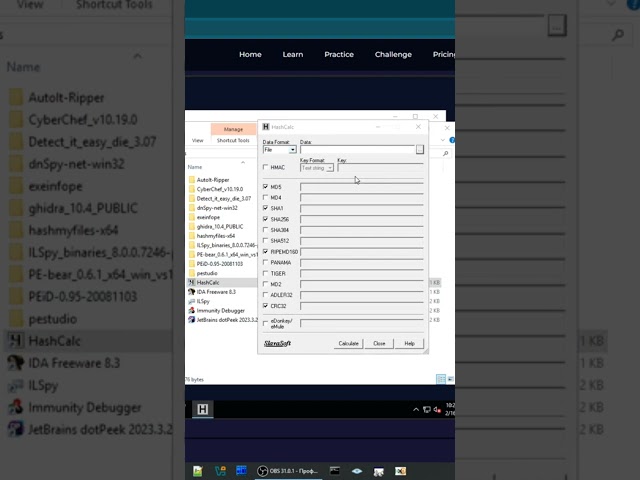Enable the MD4 checkbox

266,198
